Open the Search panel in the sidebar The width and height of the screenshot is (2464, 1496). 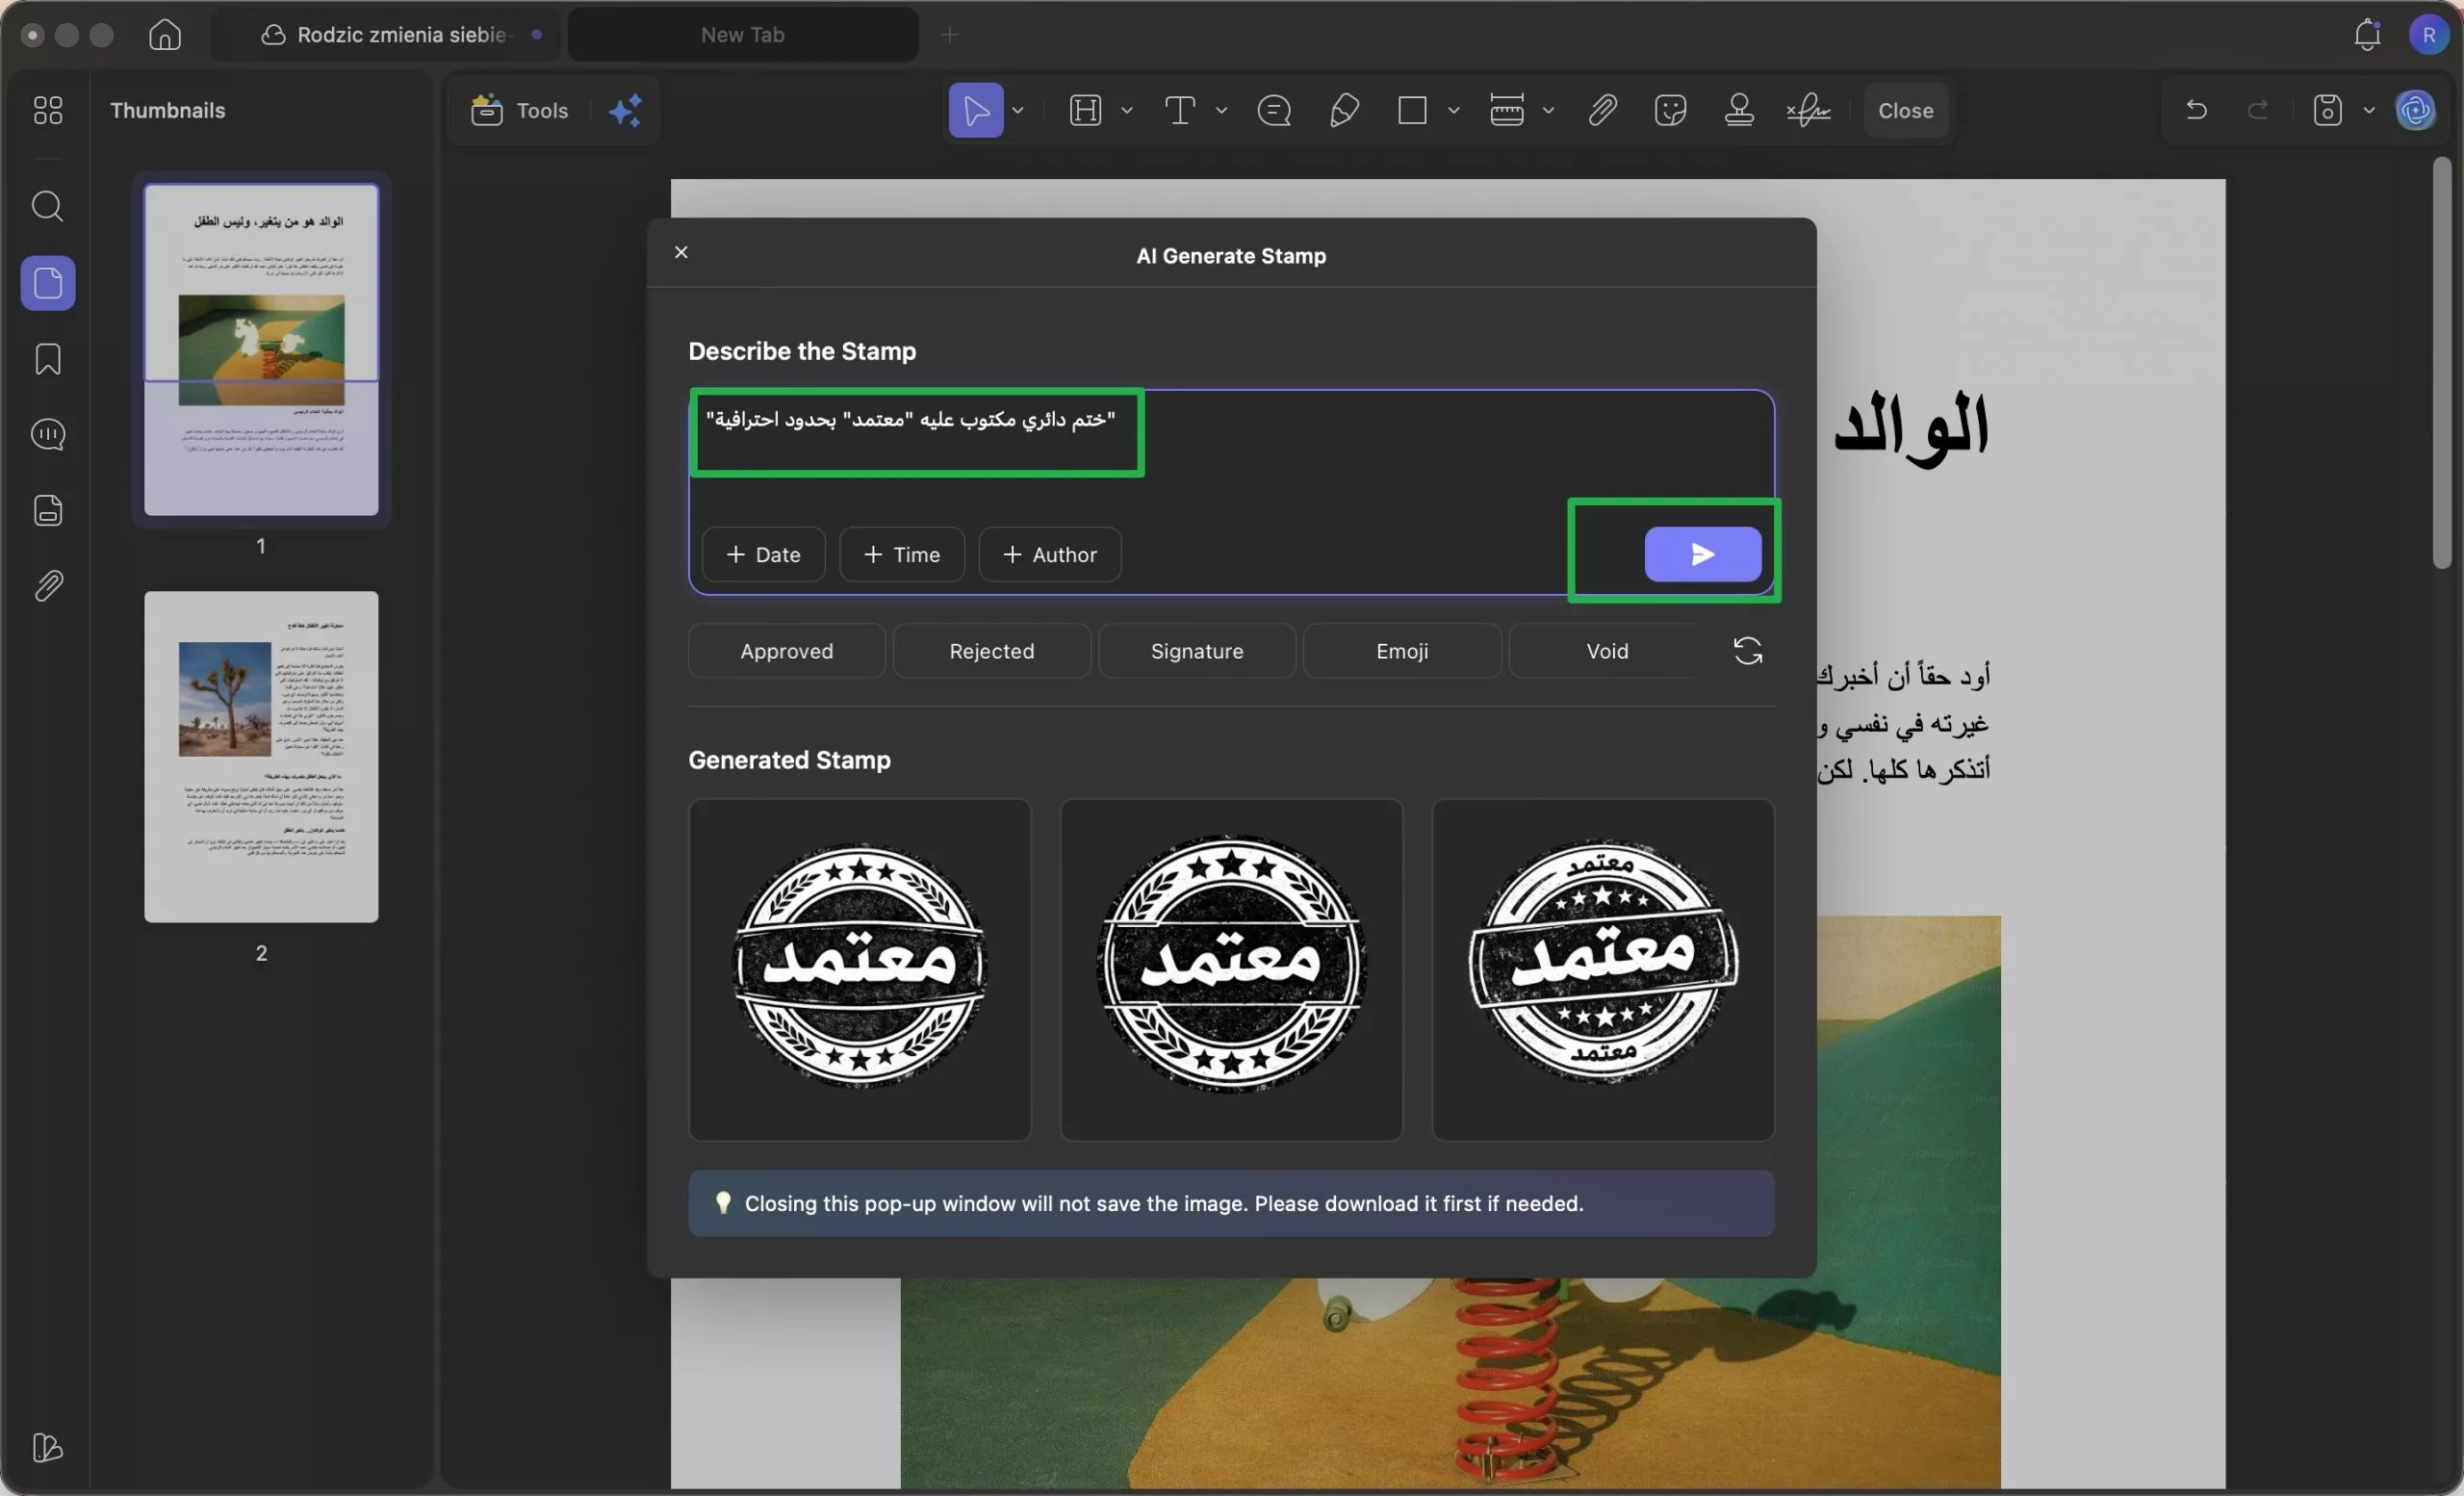(47, 206)
